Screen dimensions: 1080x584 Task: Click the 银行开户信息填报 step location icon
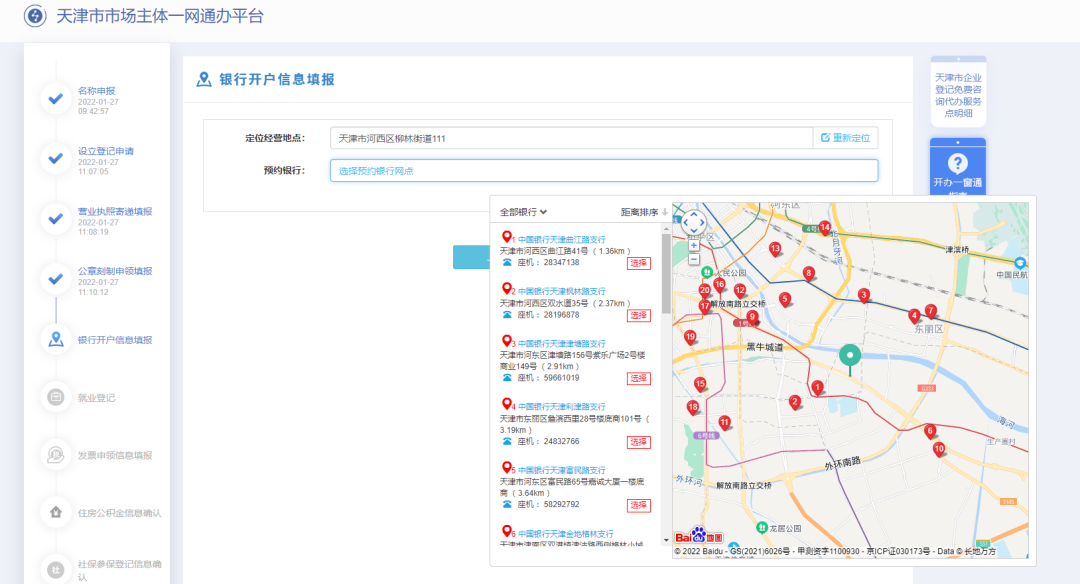(56, 340)
